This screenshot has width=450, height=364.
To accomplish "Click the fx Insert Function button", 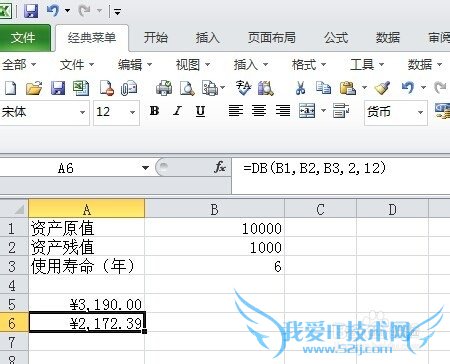I will tap(220, 167).
